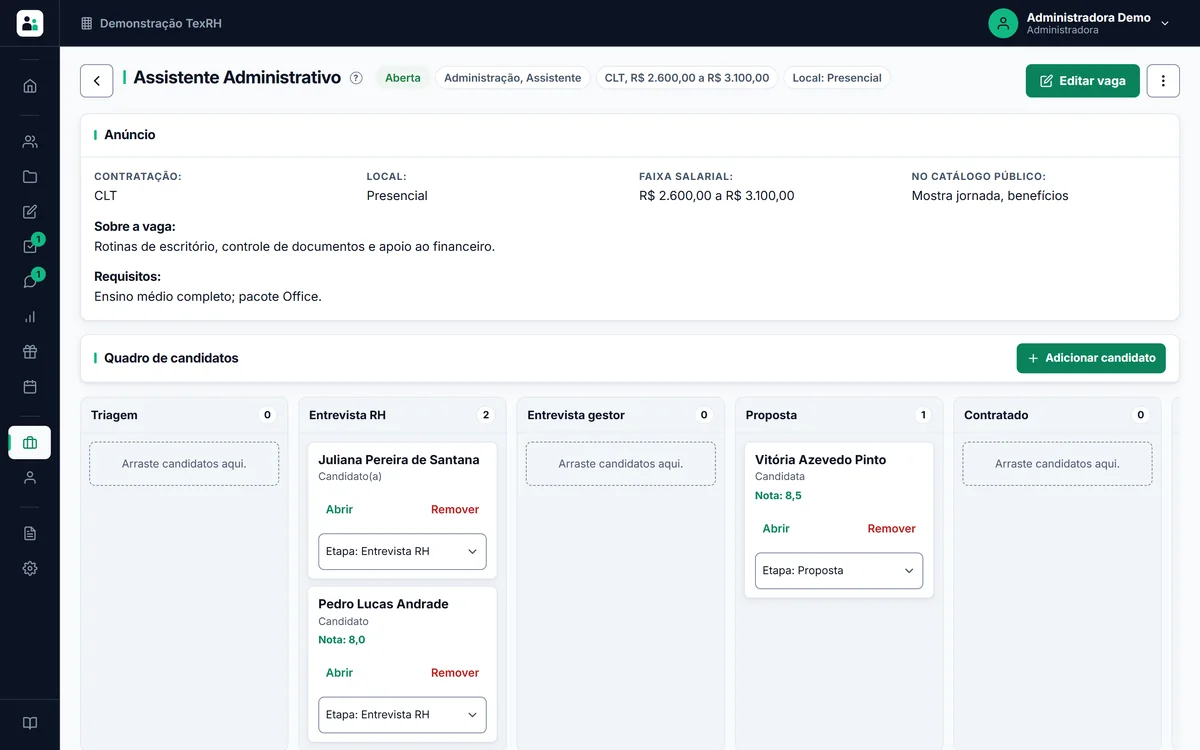
Task: Click the Contratado column header
Action: pos(996,415)
